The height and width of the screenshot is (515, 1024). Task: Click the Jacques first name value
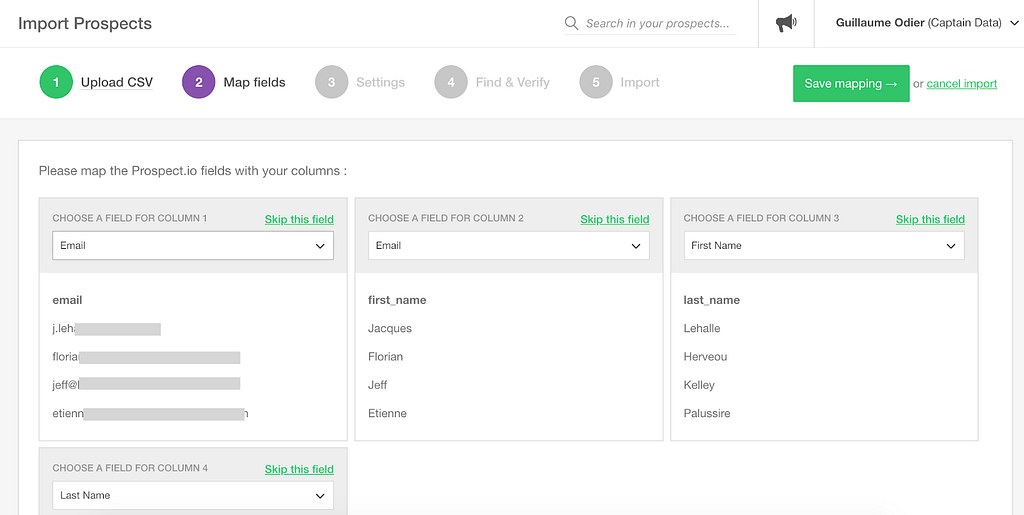tap(390, 328)
